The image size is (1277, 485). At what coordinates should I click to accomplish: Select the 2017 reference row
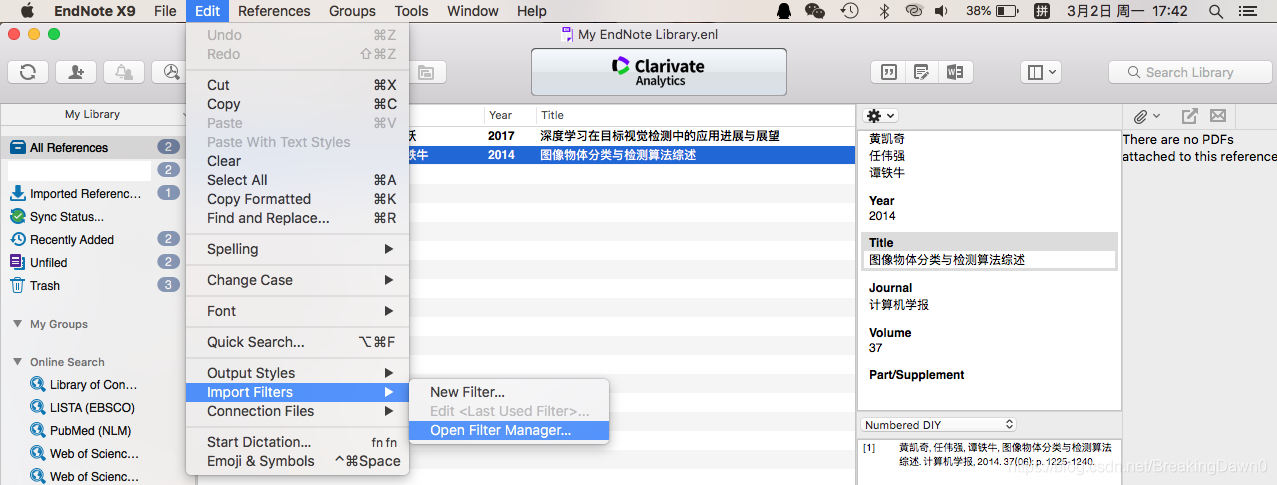(x=632, y=136)
